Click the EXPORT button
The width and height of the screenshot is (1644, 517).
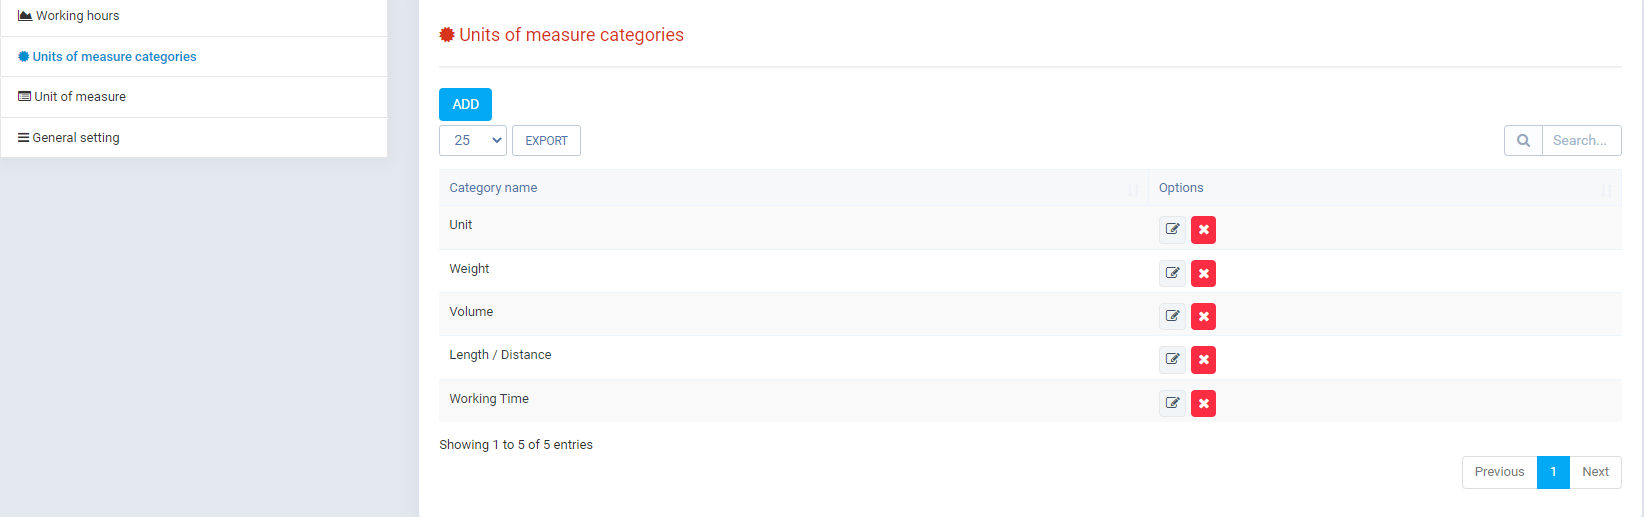click(546, 141)
